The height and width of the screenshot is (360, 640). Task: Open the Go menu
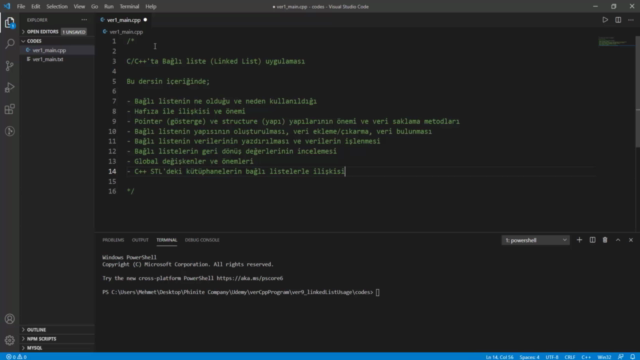pos(94,7)
